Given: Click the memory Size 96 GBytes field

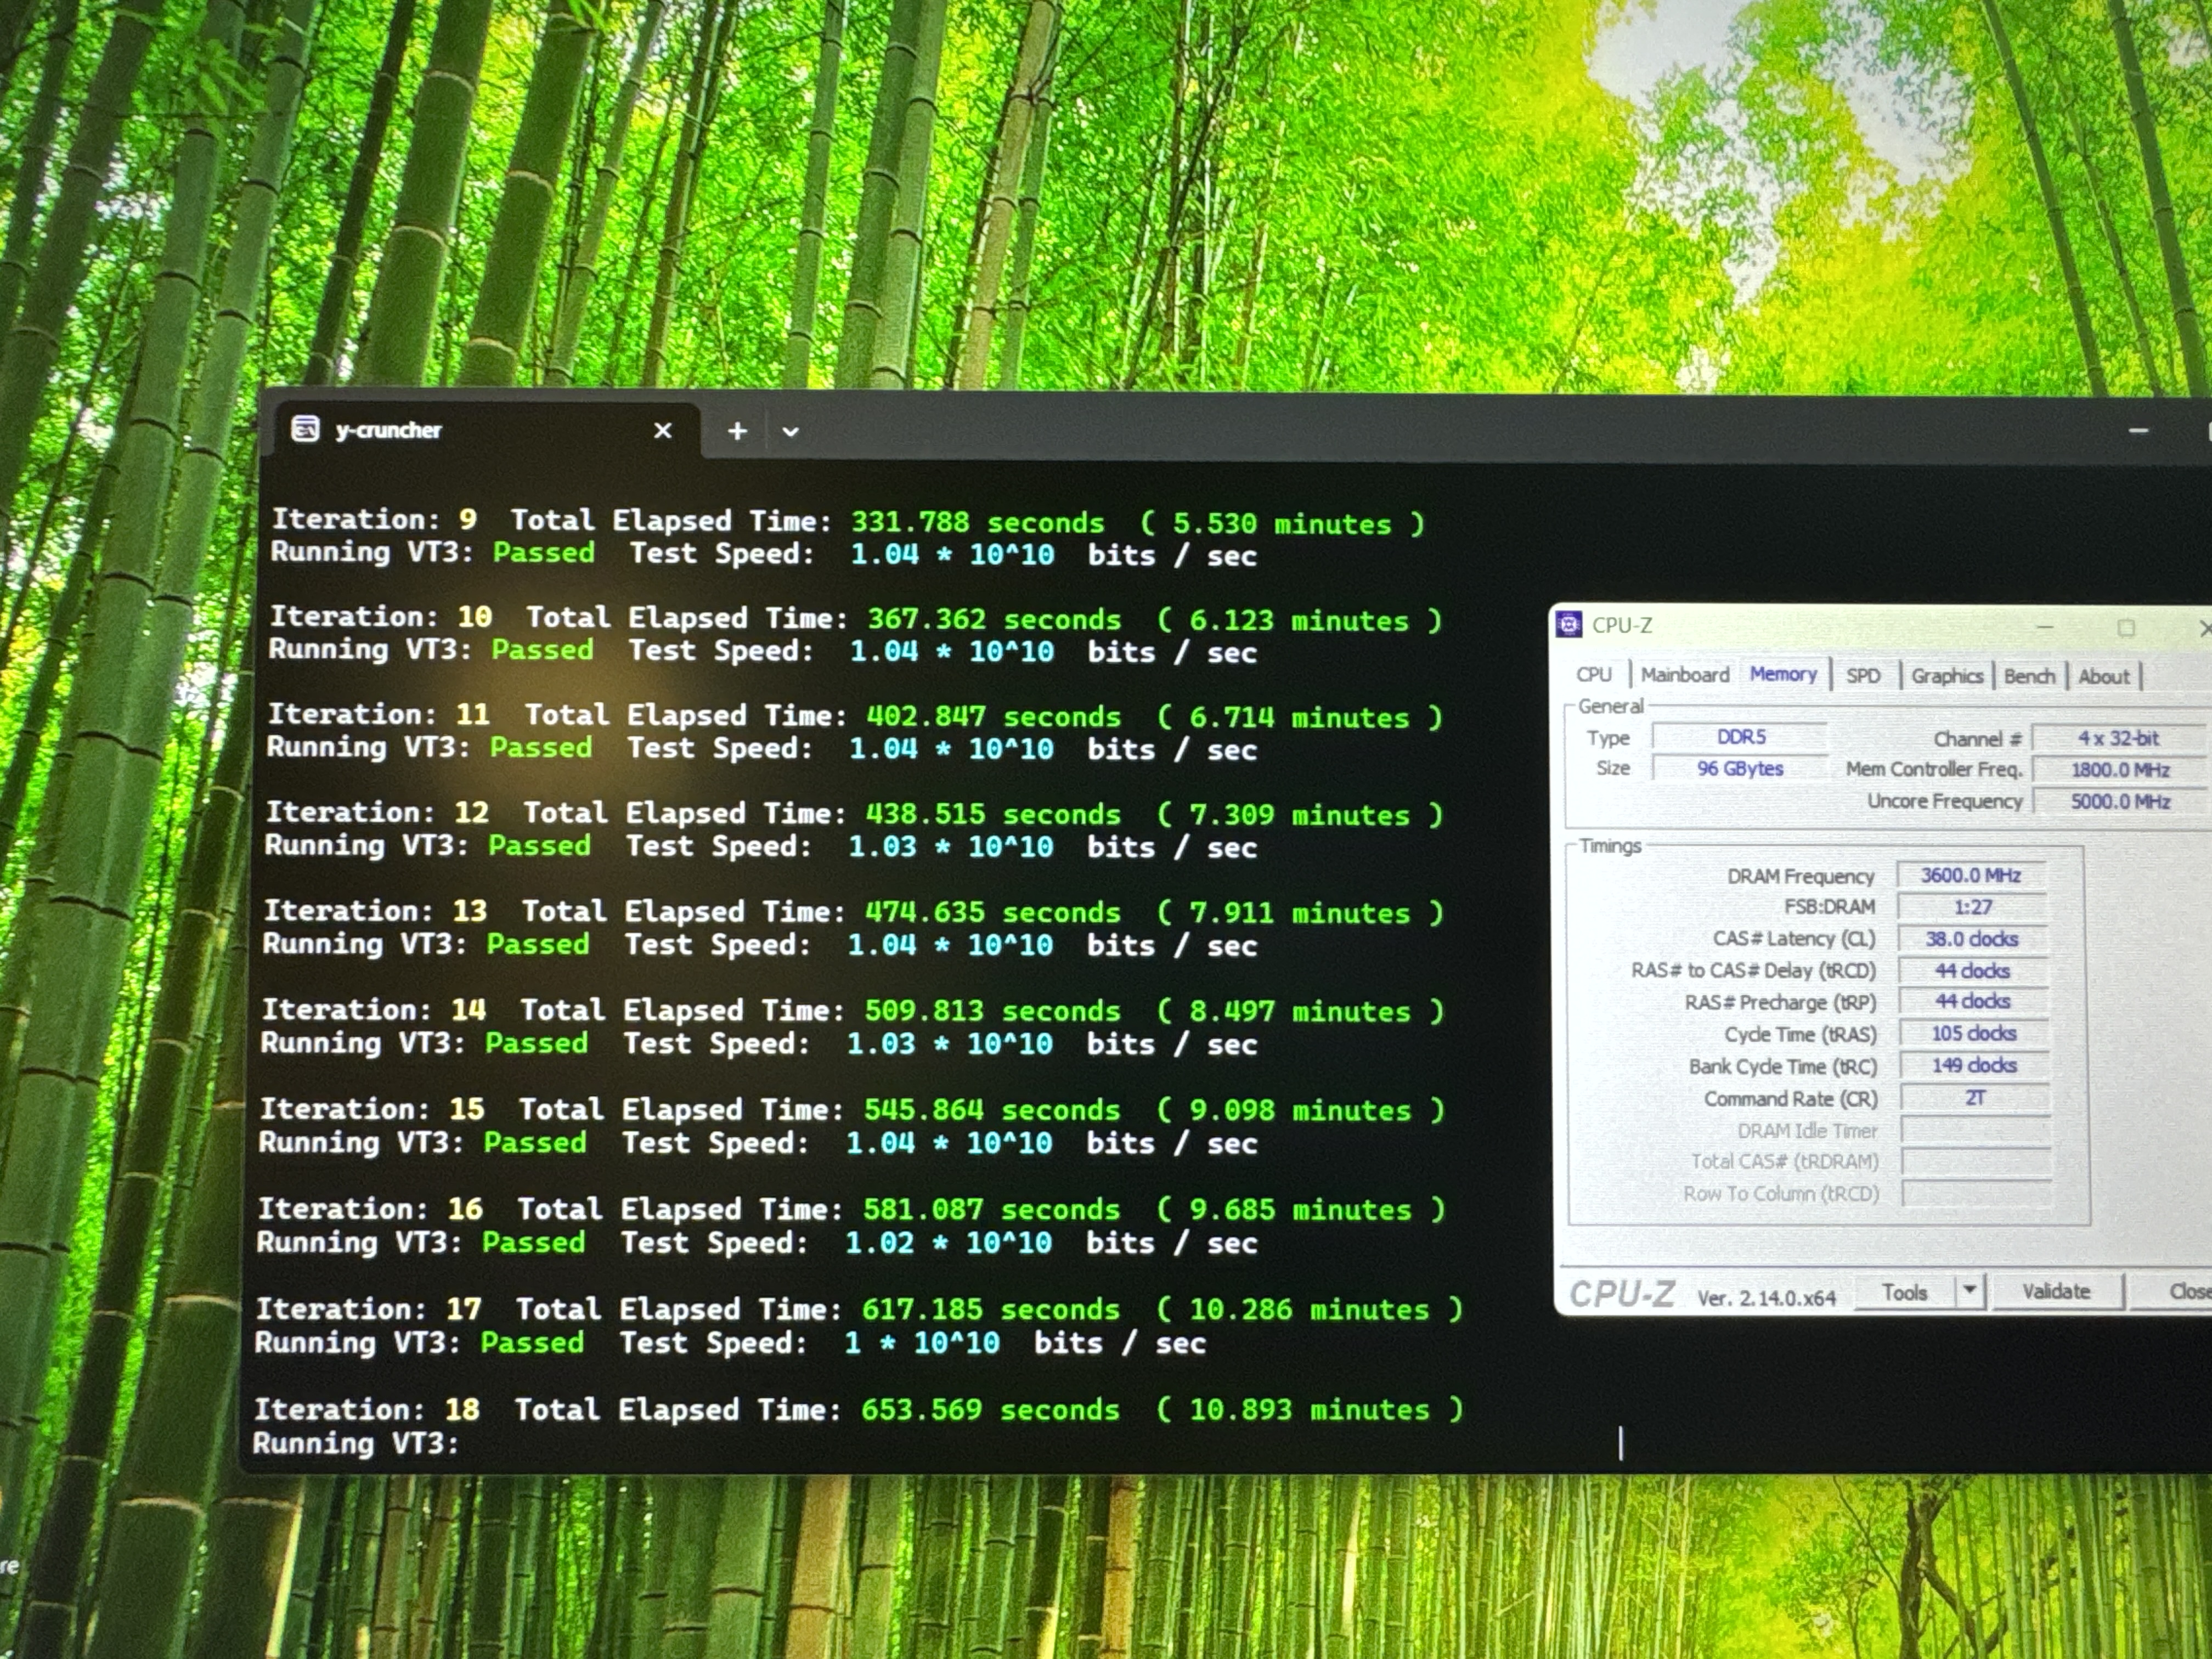Looking at the screenshot, I should [1739, 768].
